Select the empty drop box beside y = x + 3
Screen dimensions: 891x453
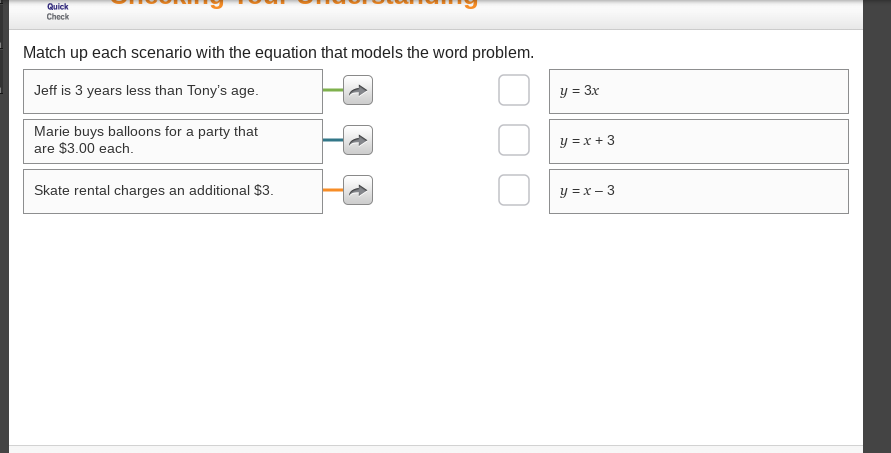pos(514,140)
